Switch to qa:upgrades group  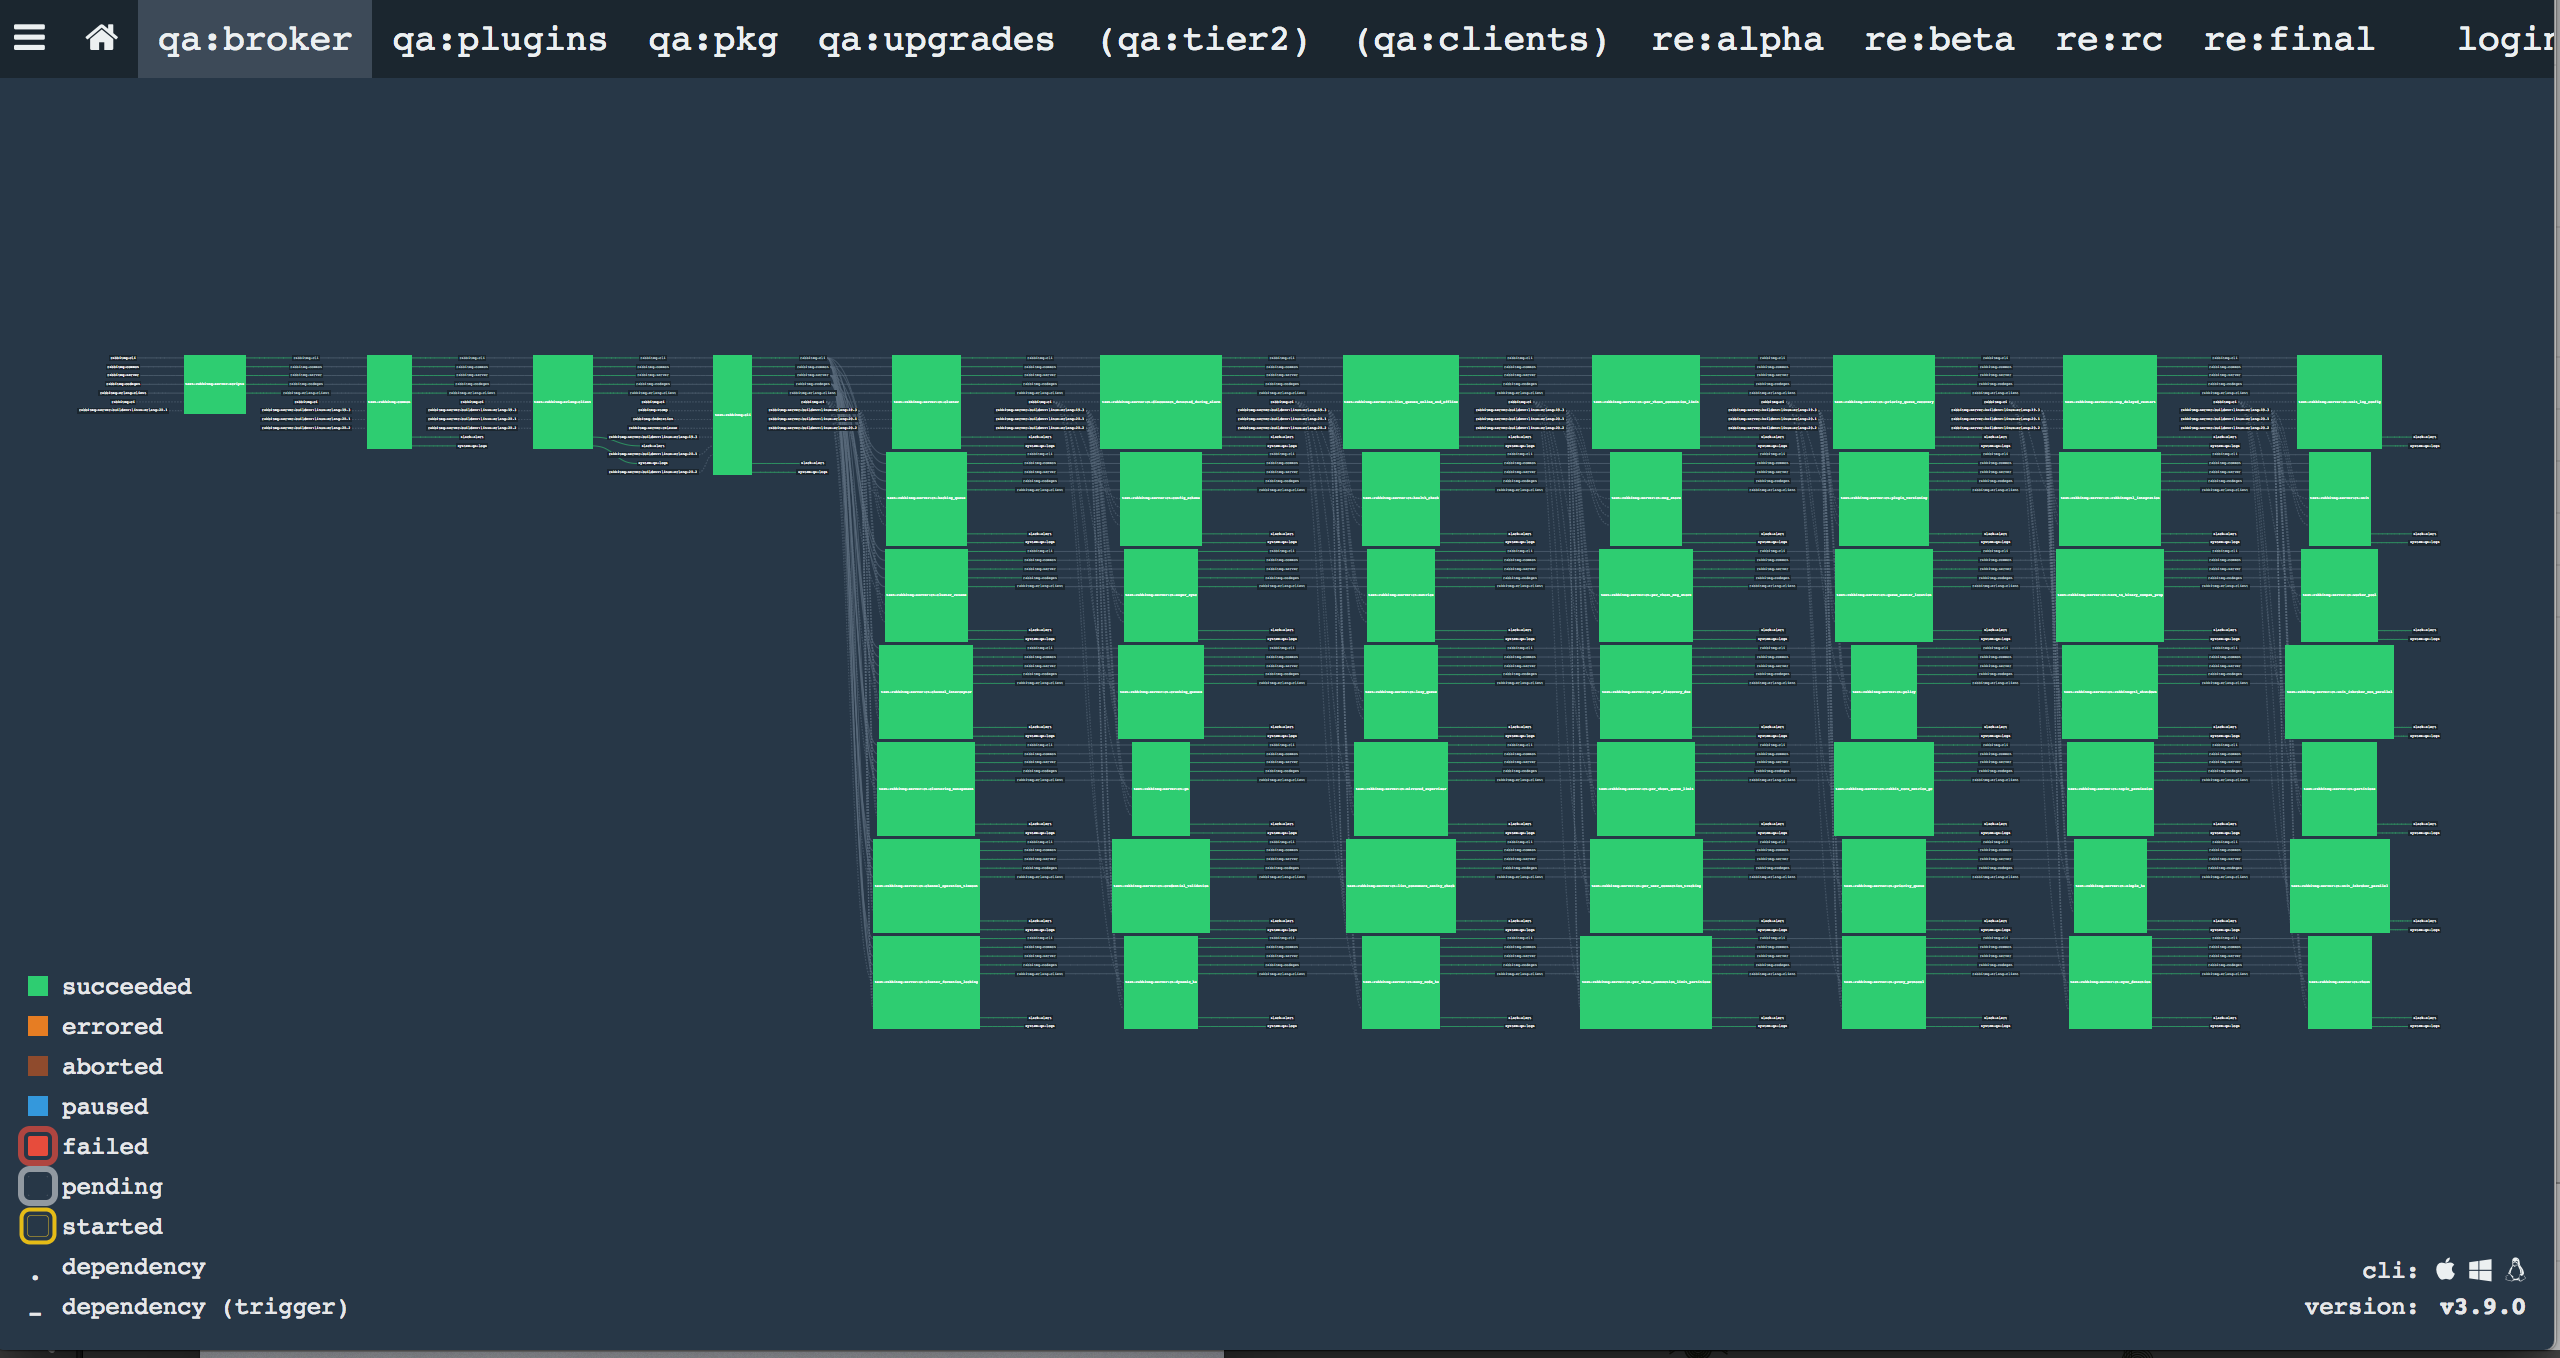click(936, 39)
